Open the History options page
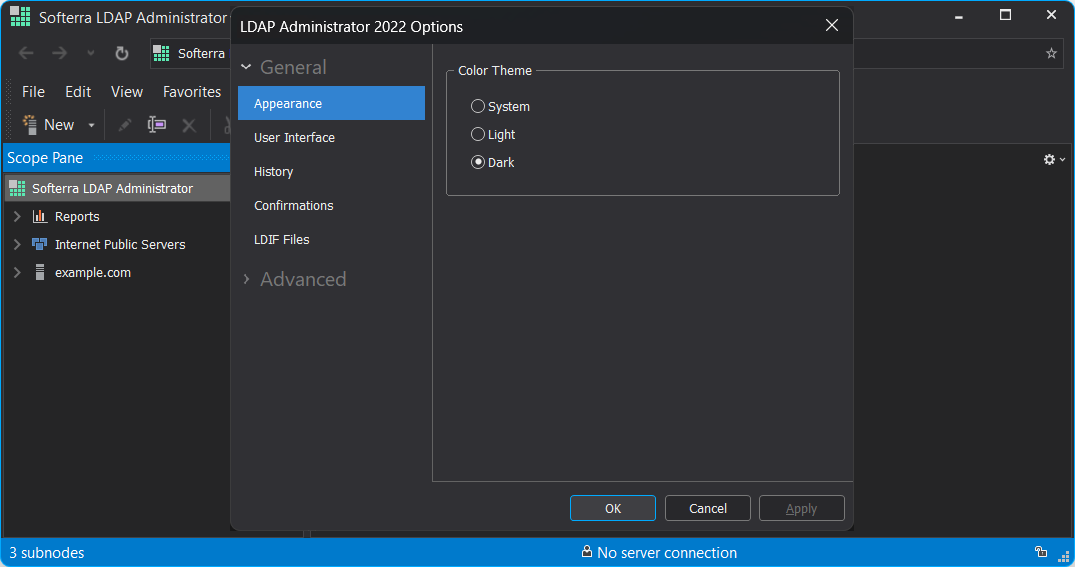This screenshot has height=567, width=1075. [x=331, y=171]
